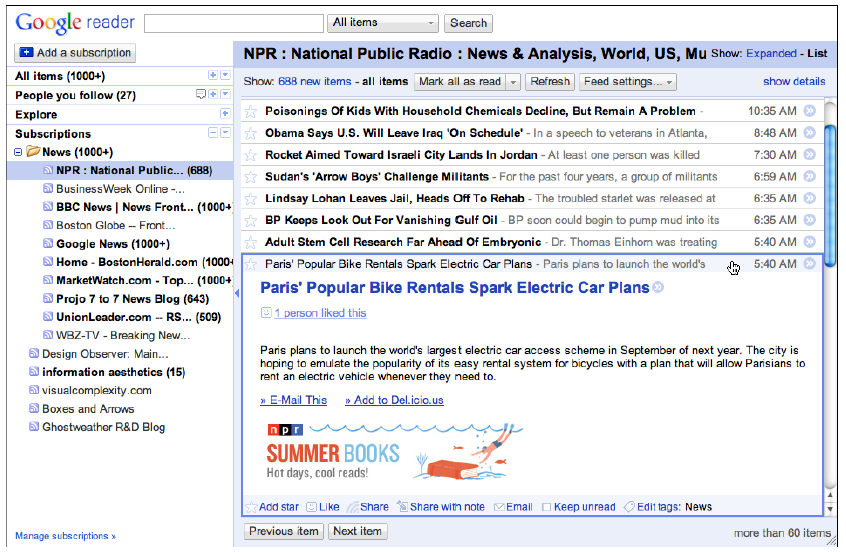The height and width of the screenshot is (552, 846).
Task: Select the BBC News subscription
Action: click(138, 207)
